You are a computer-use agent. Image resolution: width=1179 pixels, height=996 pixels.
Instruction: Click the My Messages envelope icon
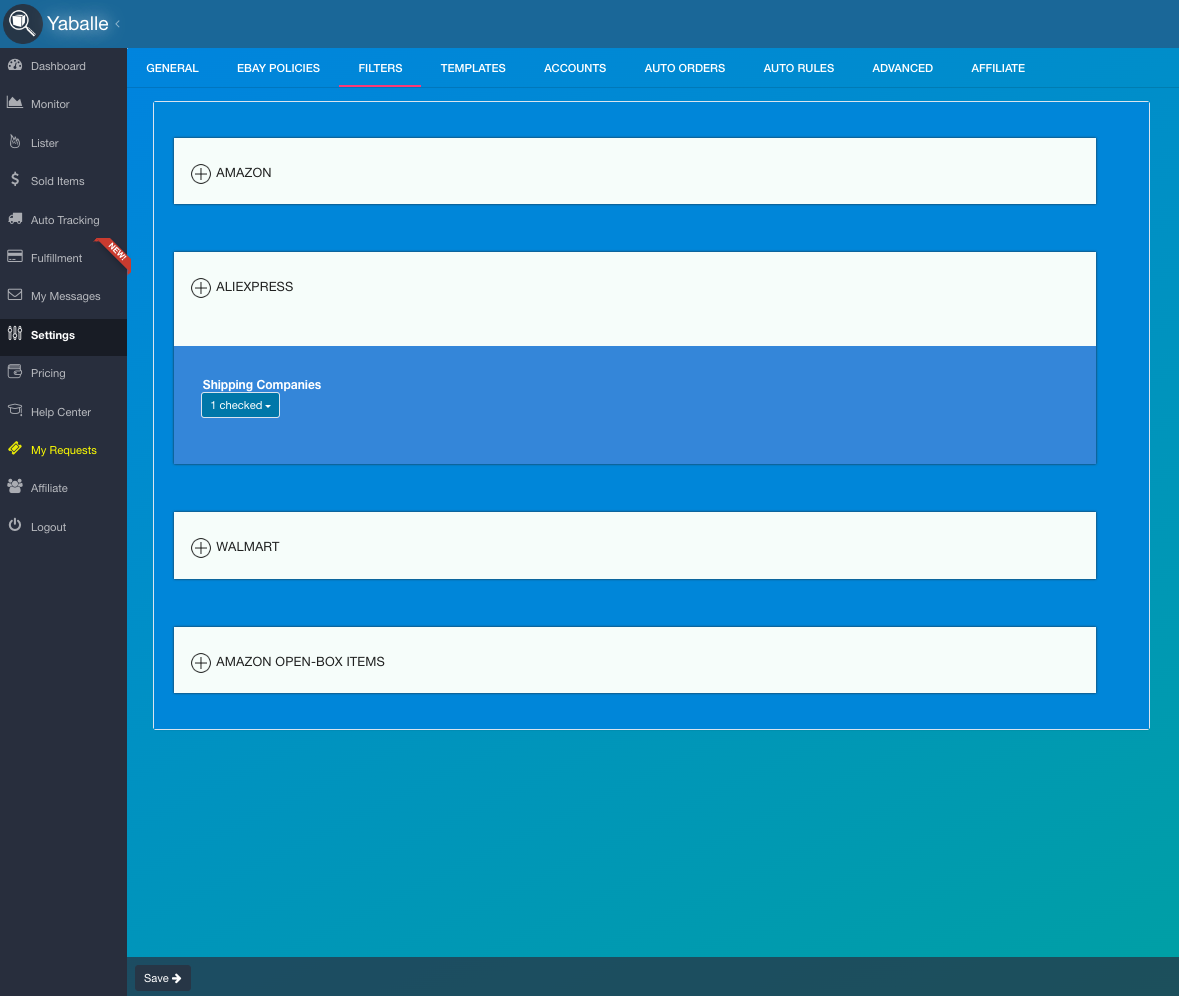pos(15,295)
